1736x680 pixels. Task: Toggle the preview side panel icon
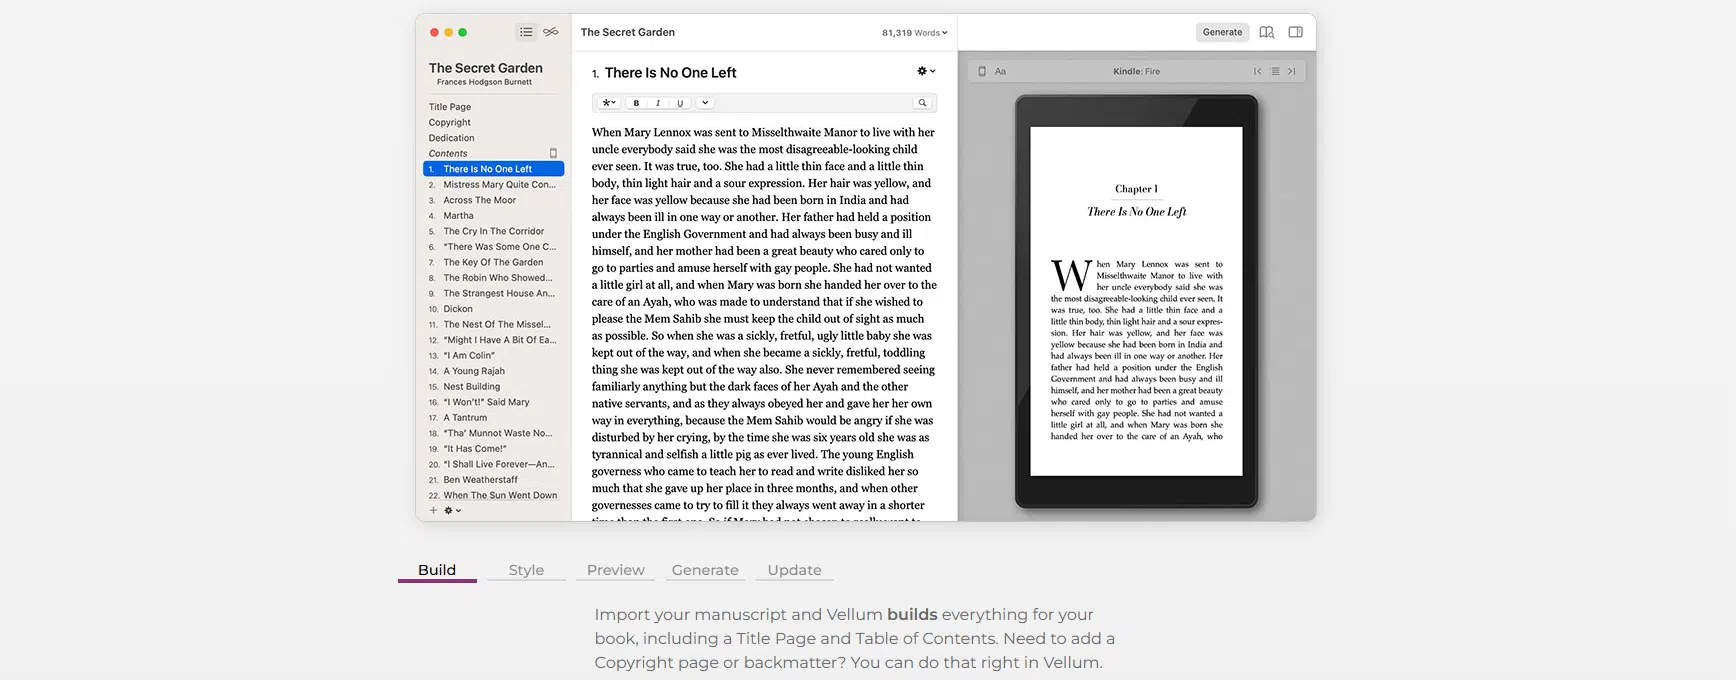[1296, 32]
